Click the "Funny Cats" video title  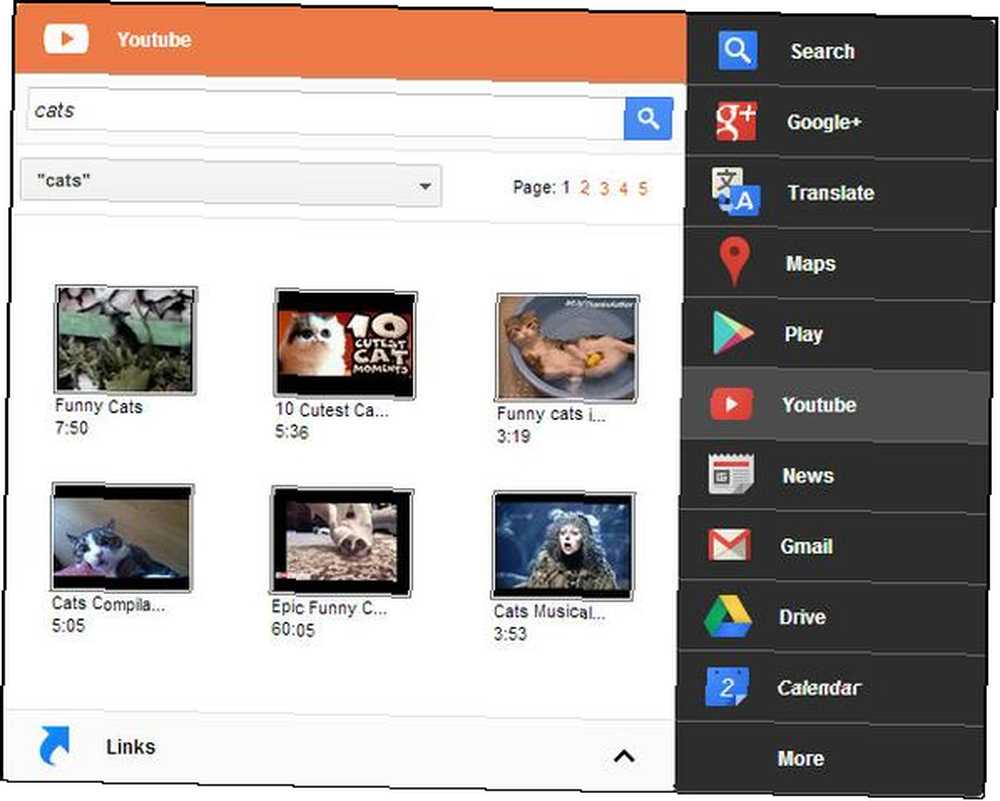(99, 406)
